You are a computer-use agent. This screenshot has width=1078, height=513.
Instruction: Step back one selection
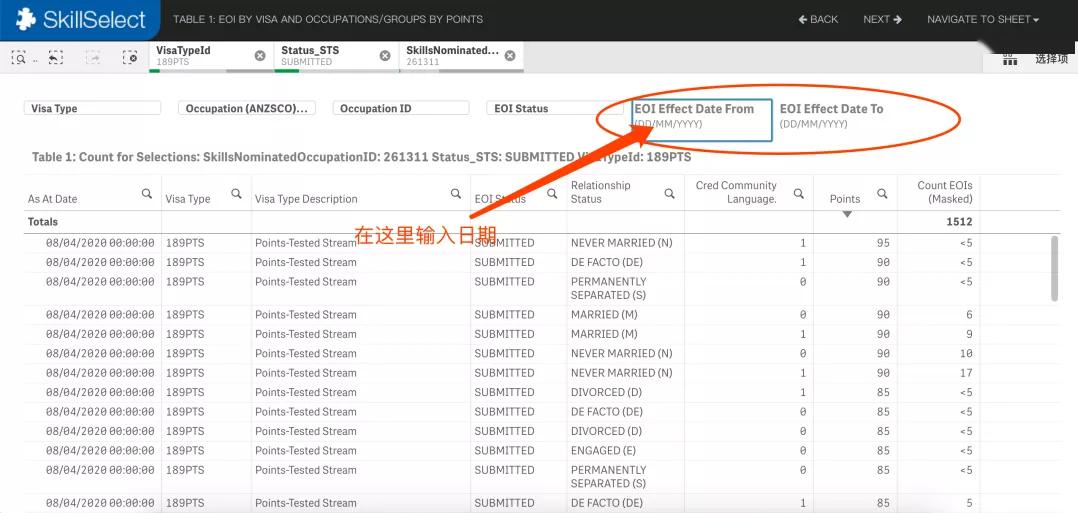56,58
